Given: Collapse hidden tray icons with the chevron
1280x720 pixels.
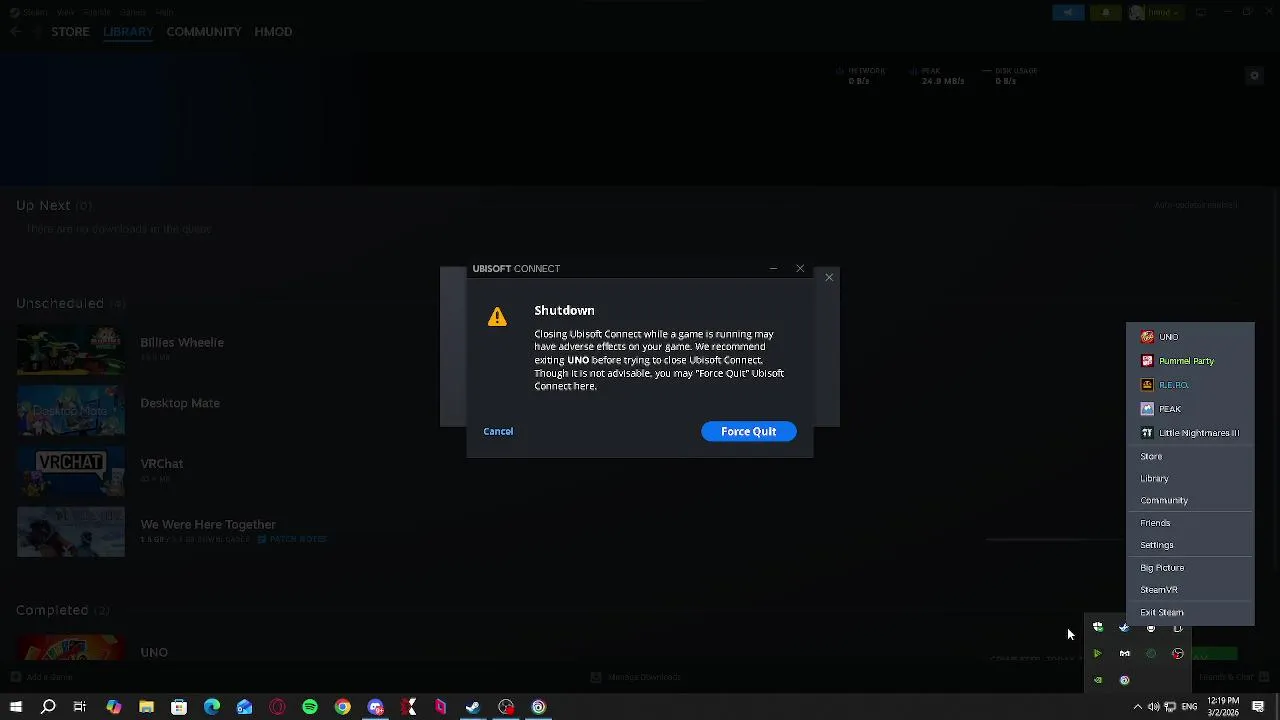Looking at the screenshot, I should 1137,707.
